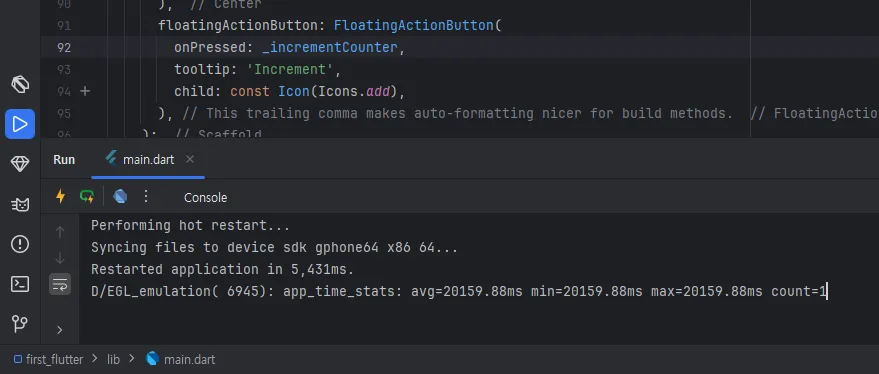Open the Problems exclamation icon
The width and height of the screenshot is (879, 374).
coord(20,244)
